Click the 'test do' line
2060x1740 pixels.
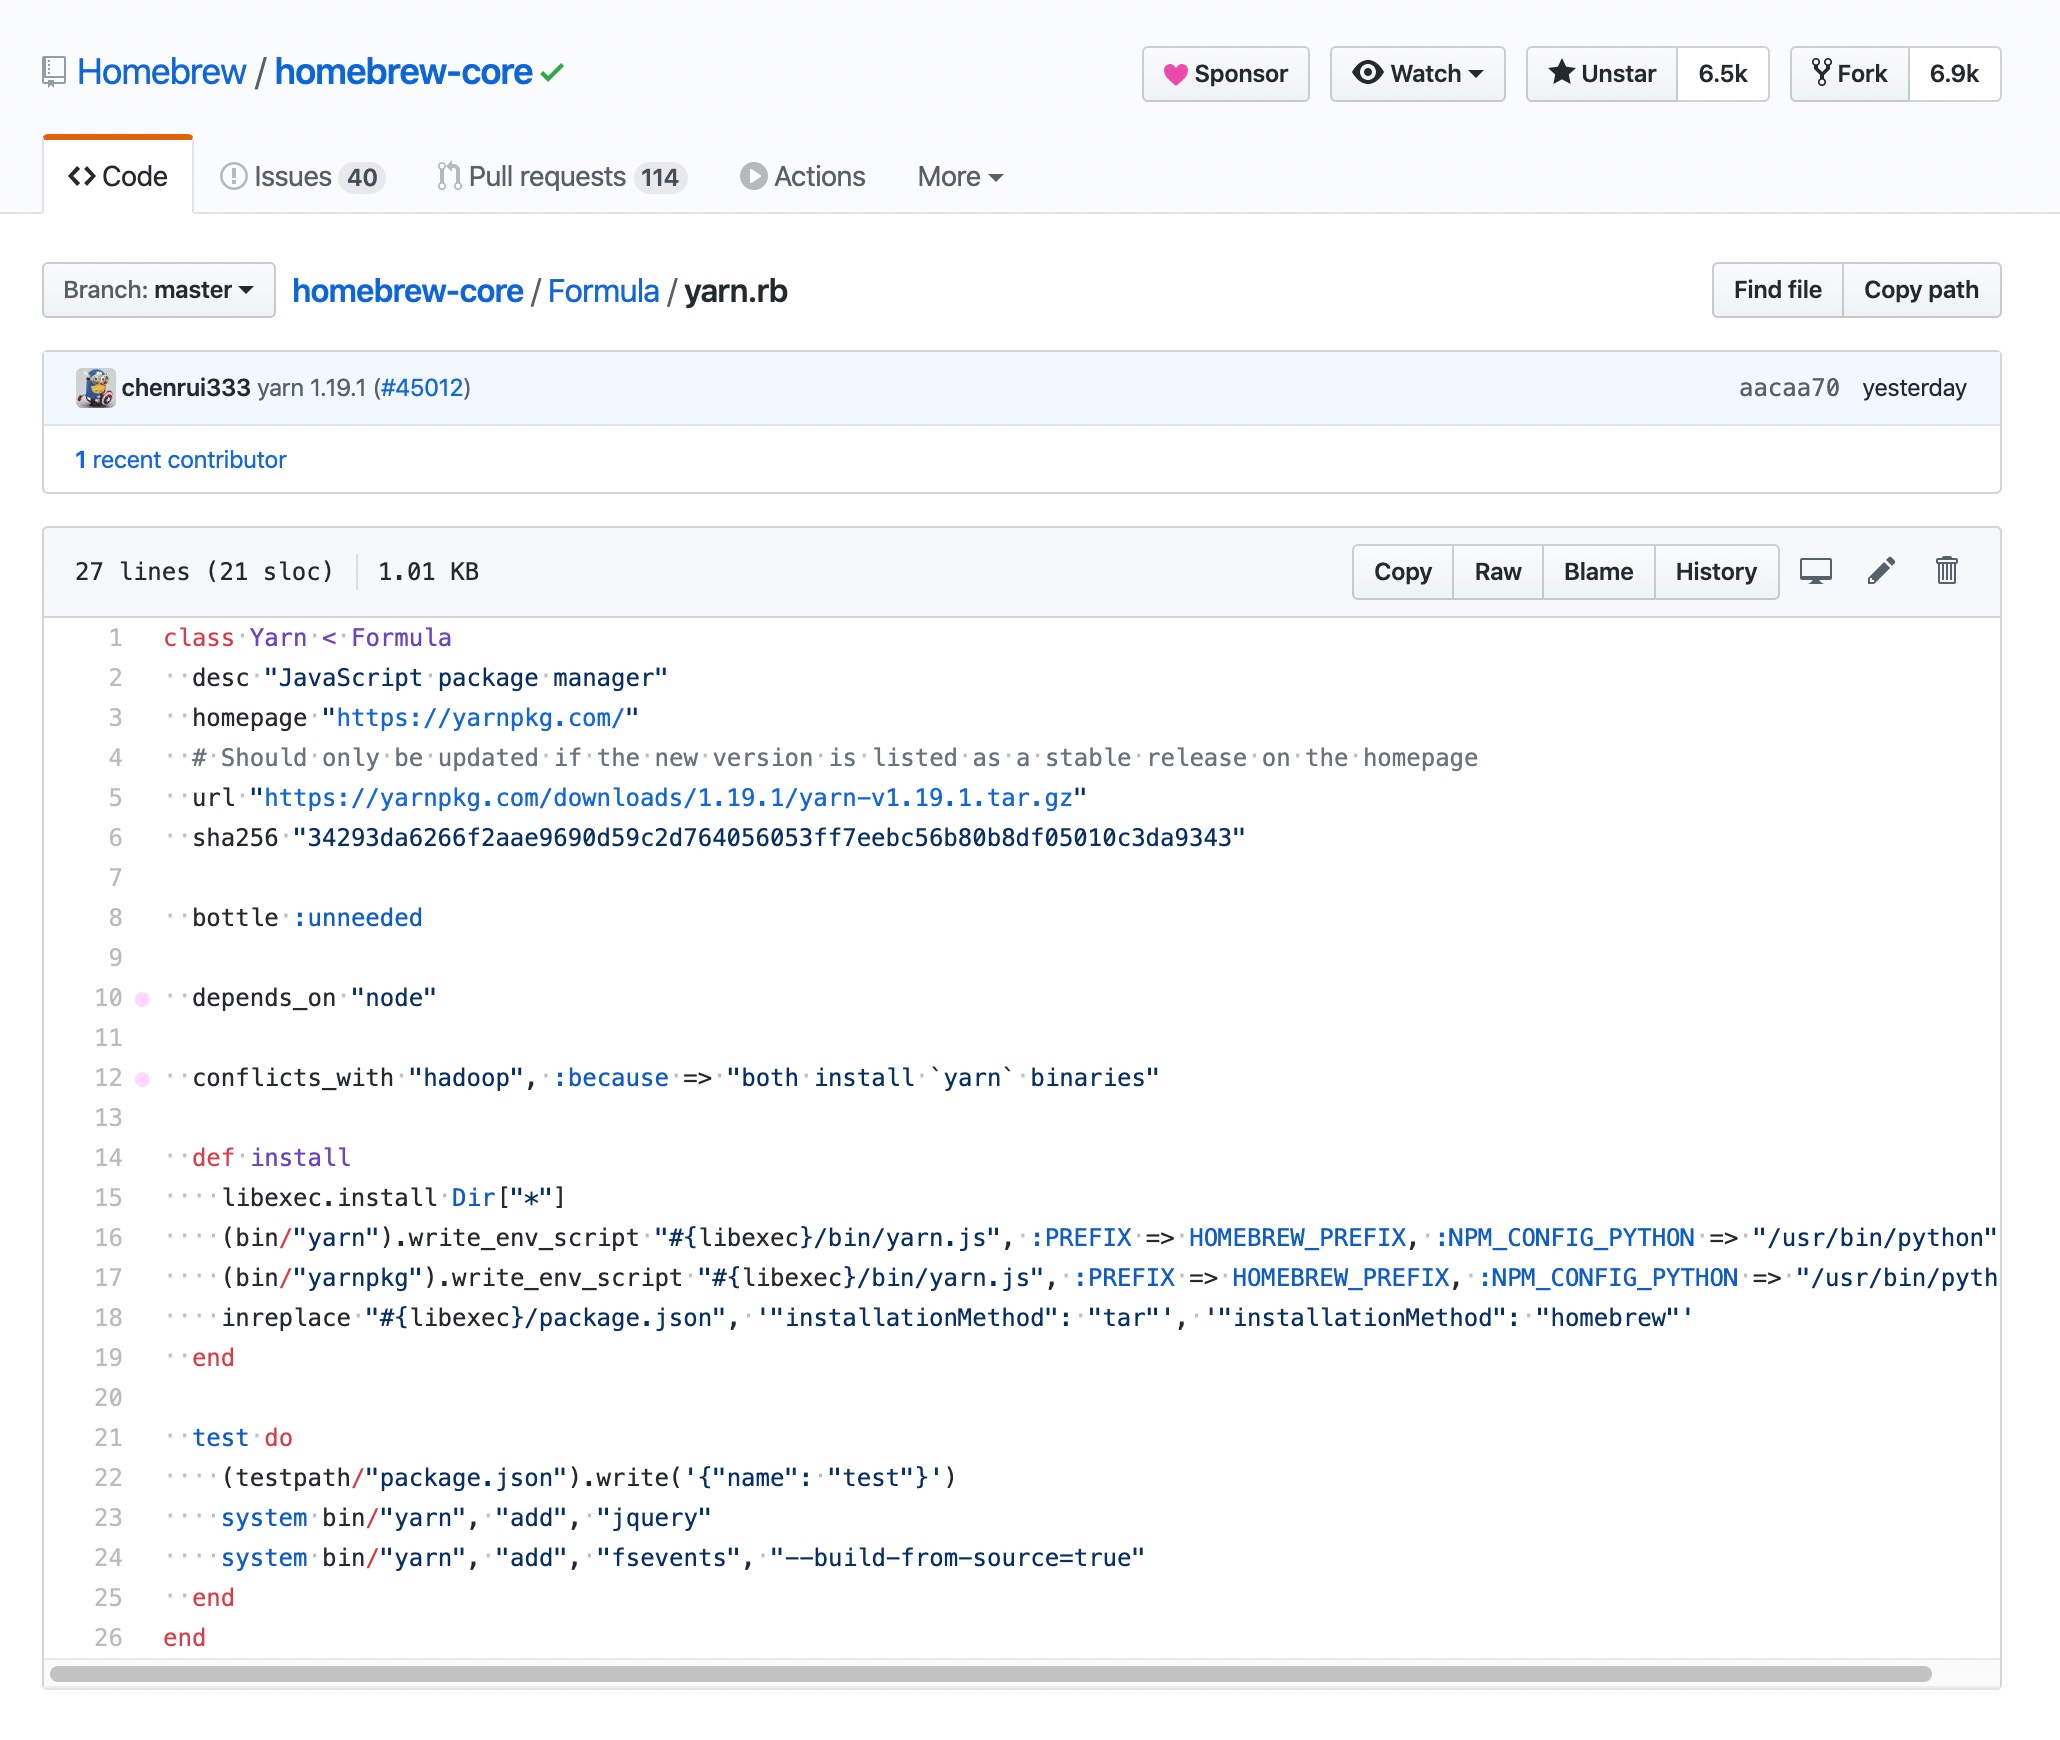click(x=242, y=1438)
